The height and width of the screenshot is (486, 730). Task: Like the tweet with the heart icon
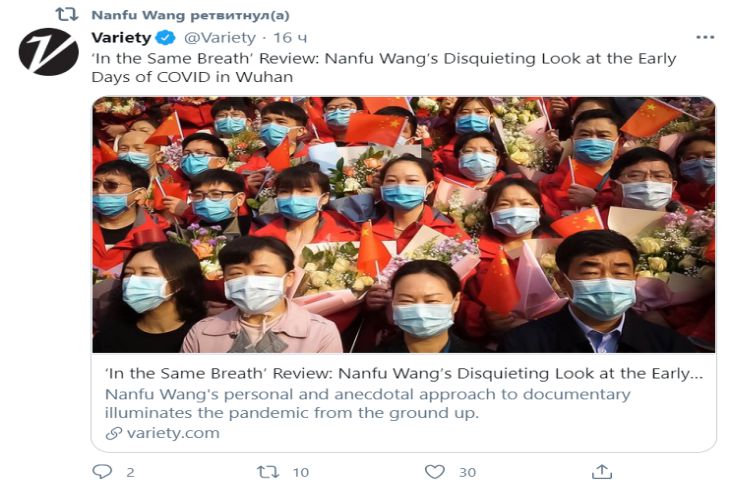point(434,472)
